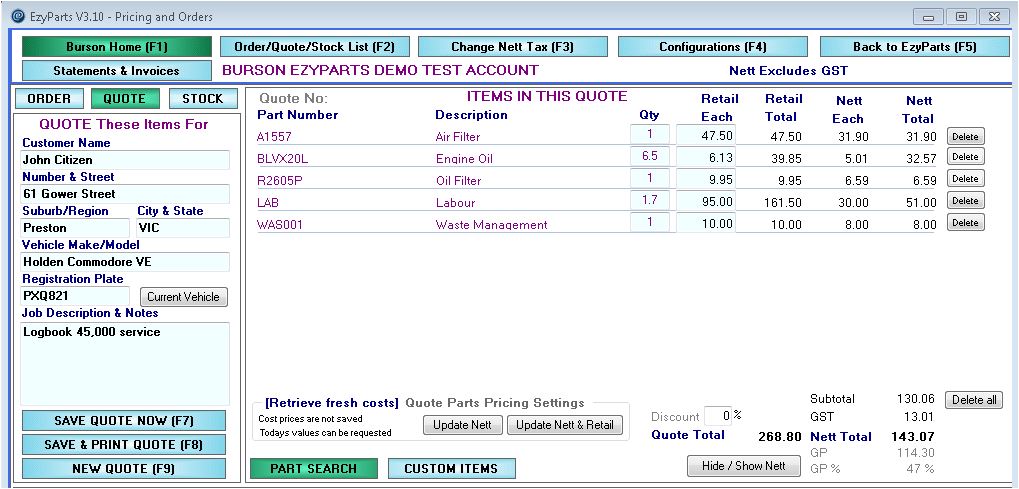Screen dimensions: 1019x489
Task: Click Retail Each 47.50 for Air Filter
Action: point(706,135)
